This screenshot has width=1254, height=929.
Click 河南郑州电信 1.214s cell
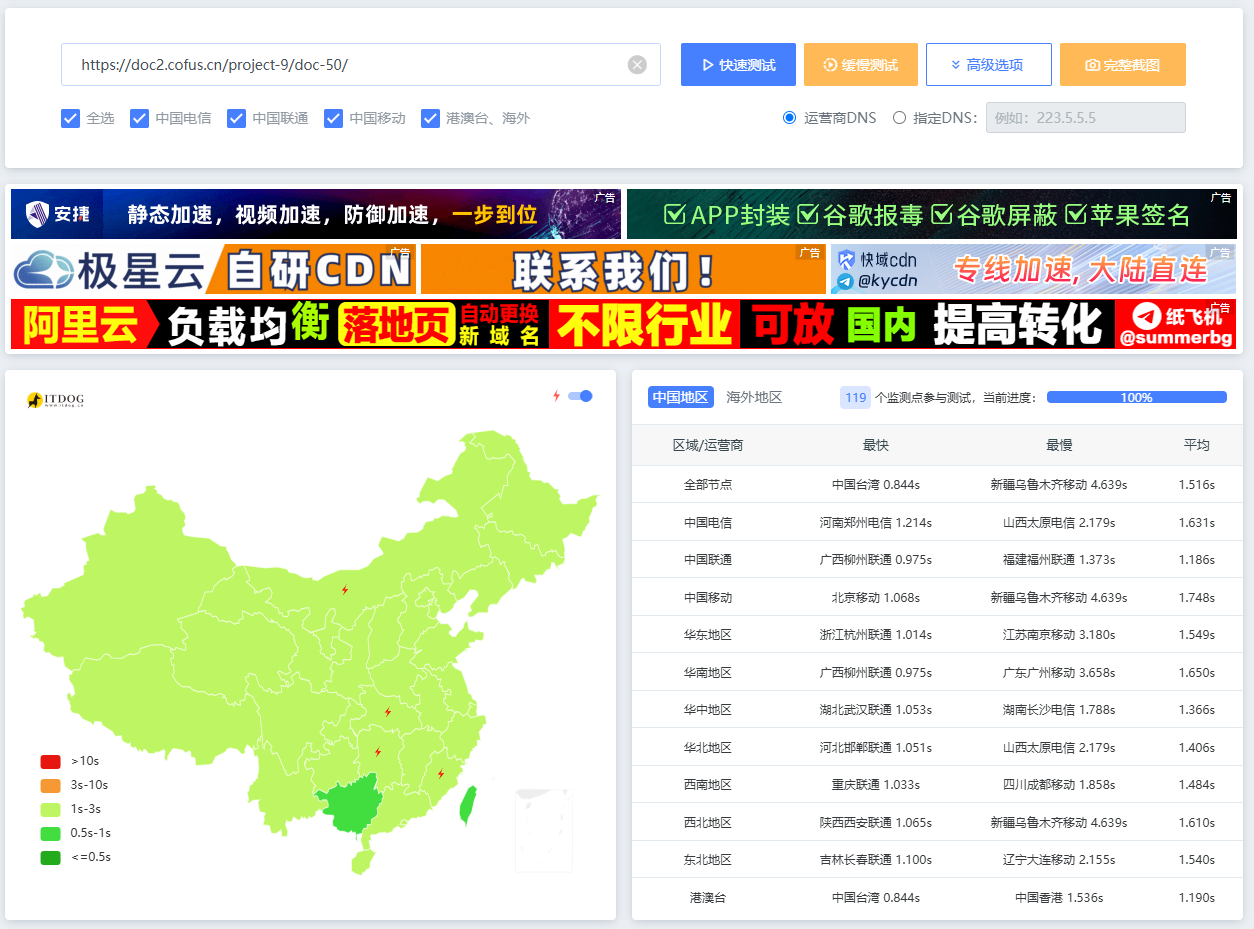(876, 522)
